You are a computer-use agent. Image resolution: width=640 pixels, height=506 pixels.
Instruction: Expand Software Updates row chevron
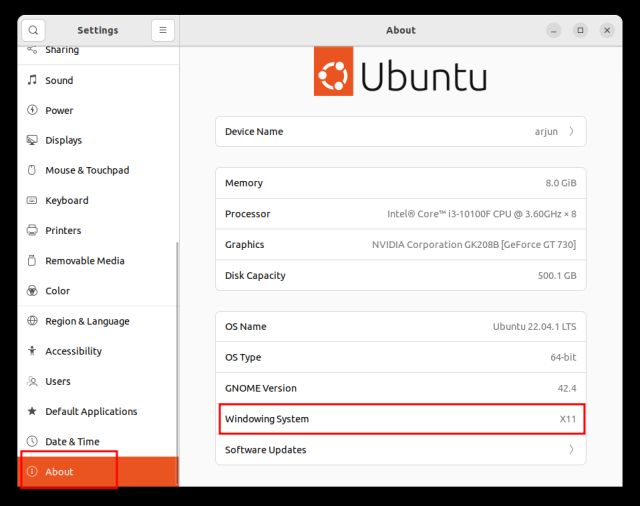click(x=571, y=449)
